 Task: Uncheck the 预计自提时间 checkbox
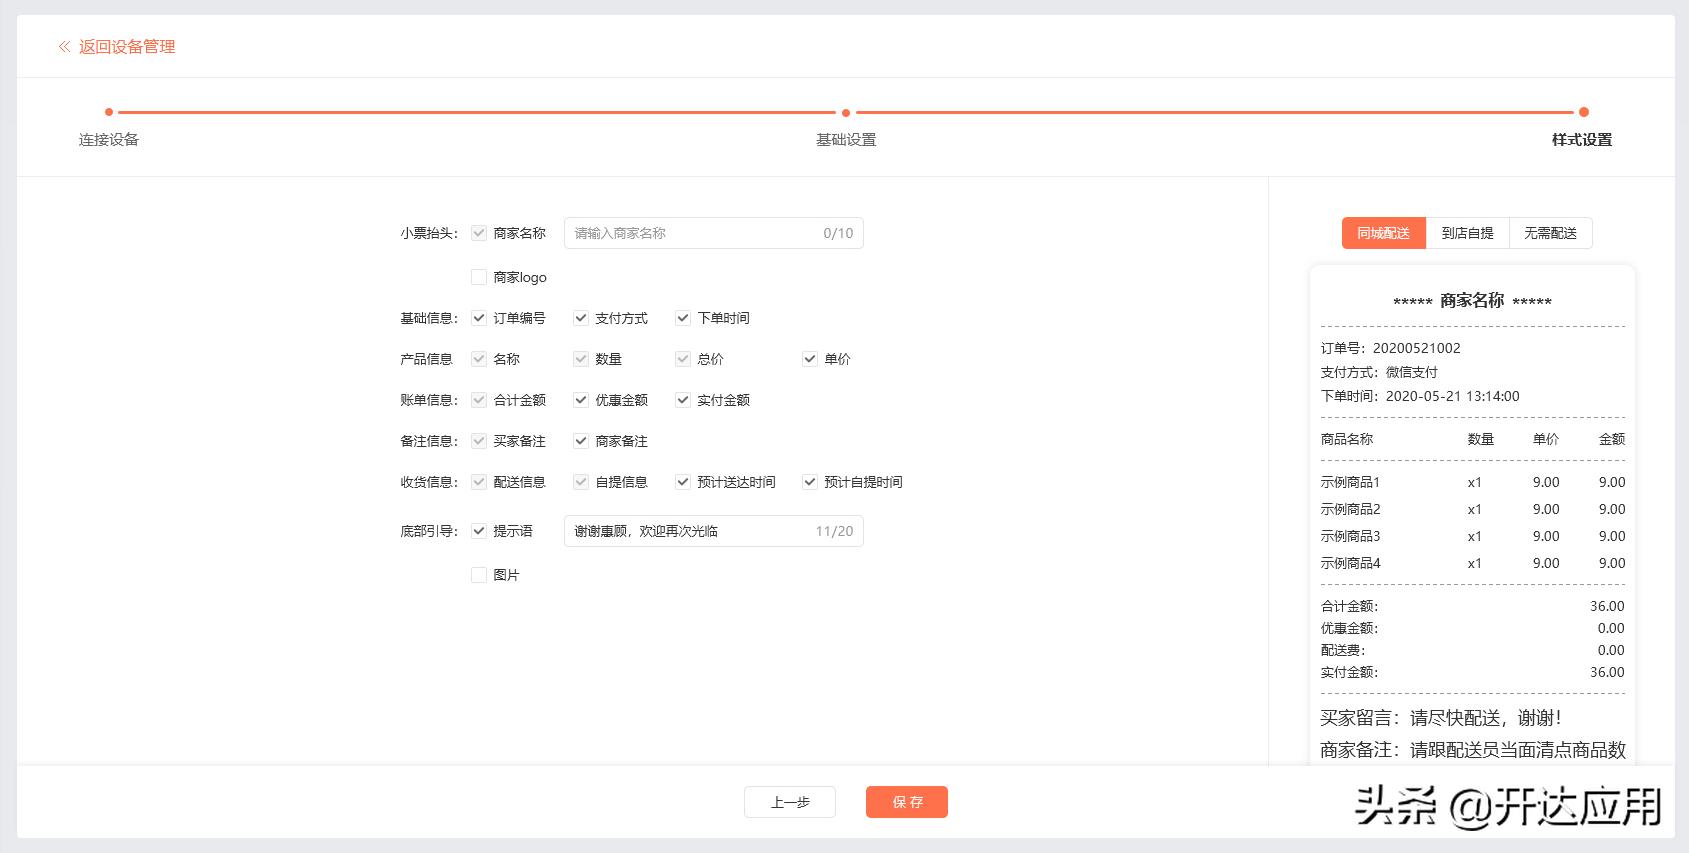pyautogui.click(x=810, y=482)
